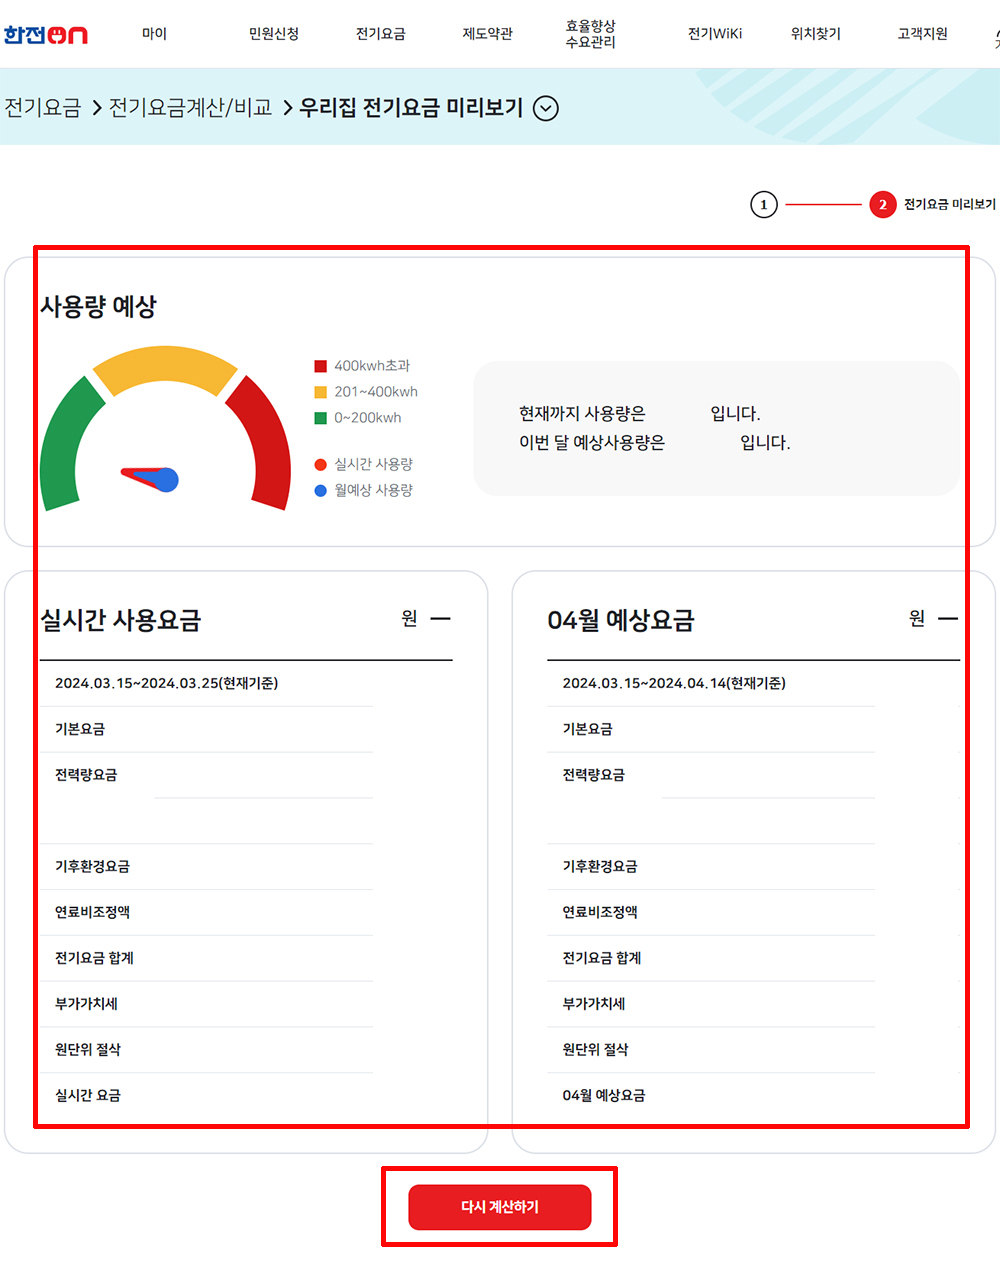This screenshot has width=1000, height=1270.
Task: Click the green 0~200kwh legend swatch
Action: pos(321,418)
